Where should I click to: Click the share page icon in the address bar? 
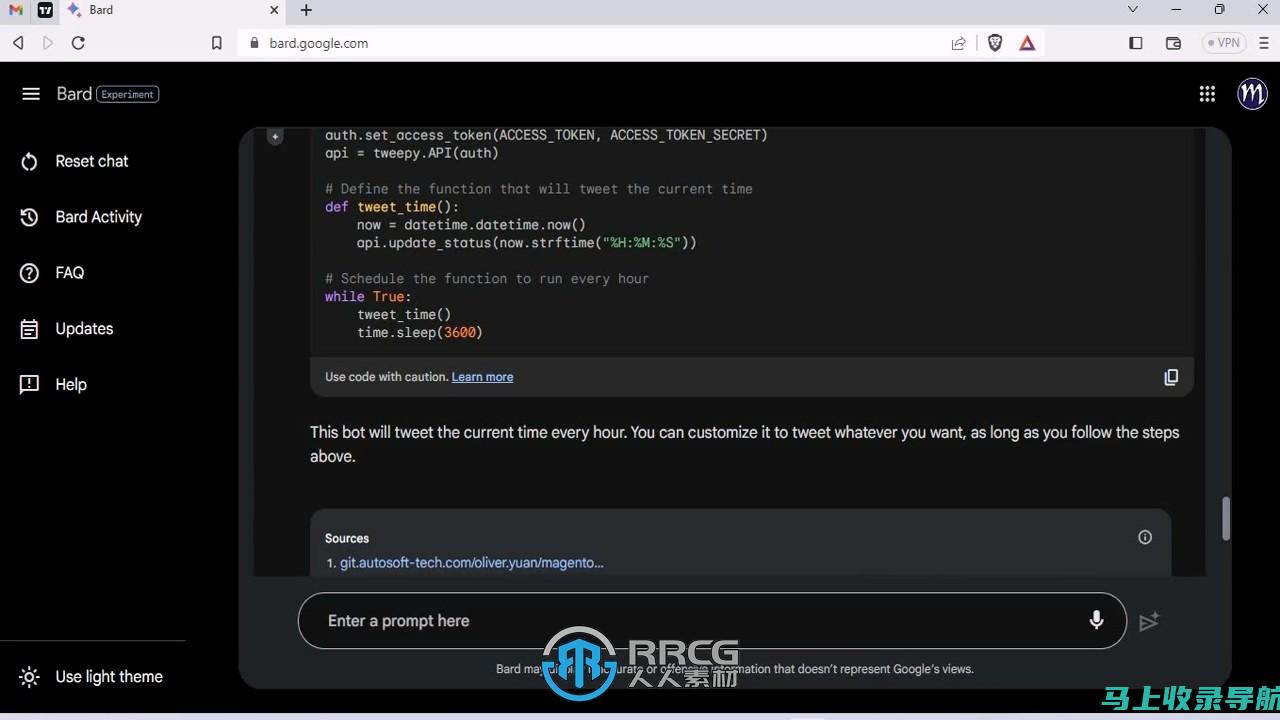[x=959, y=43]
